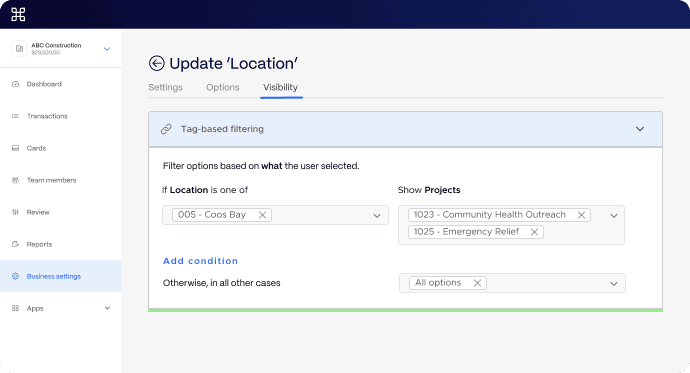Click the Transactions list icon
This screenshot has height=373, width=690.
(15, 116)
